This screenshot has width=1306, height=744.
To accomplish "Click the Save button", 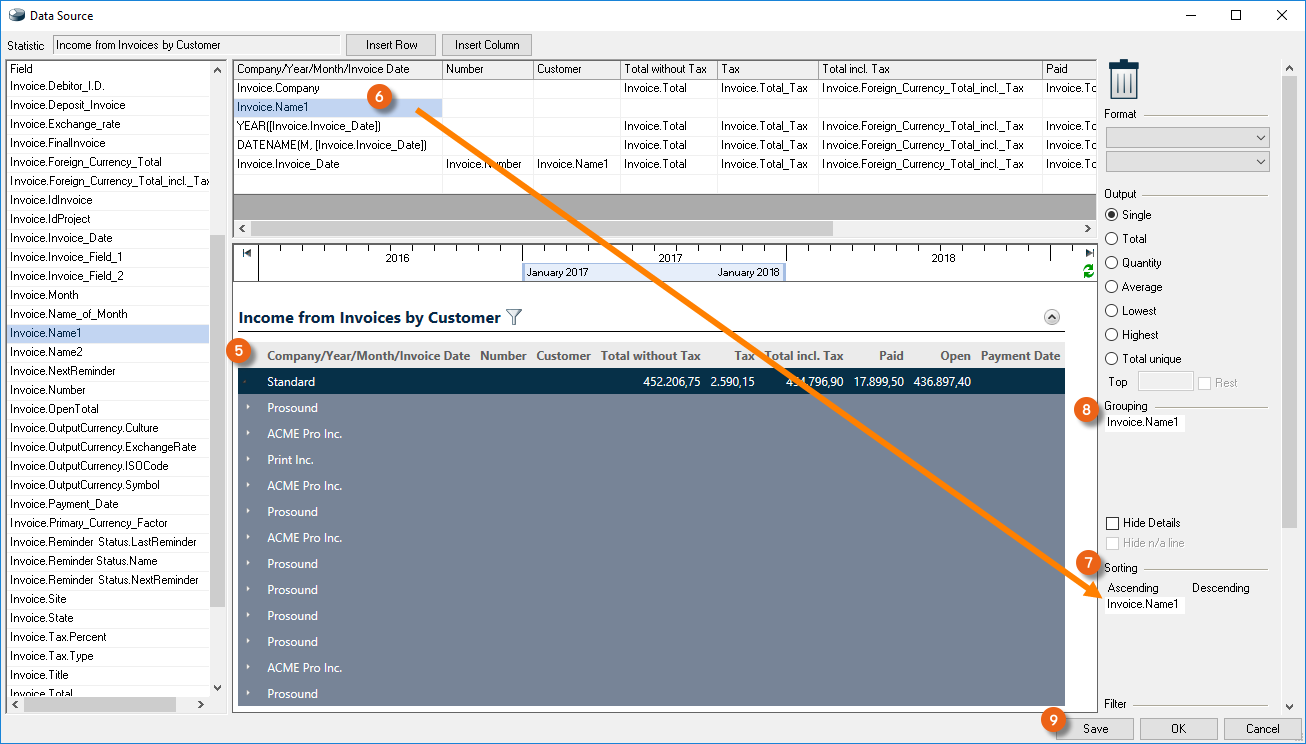I will (x=1095, y=729).
